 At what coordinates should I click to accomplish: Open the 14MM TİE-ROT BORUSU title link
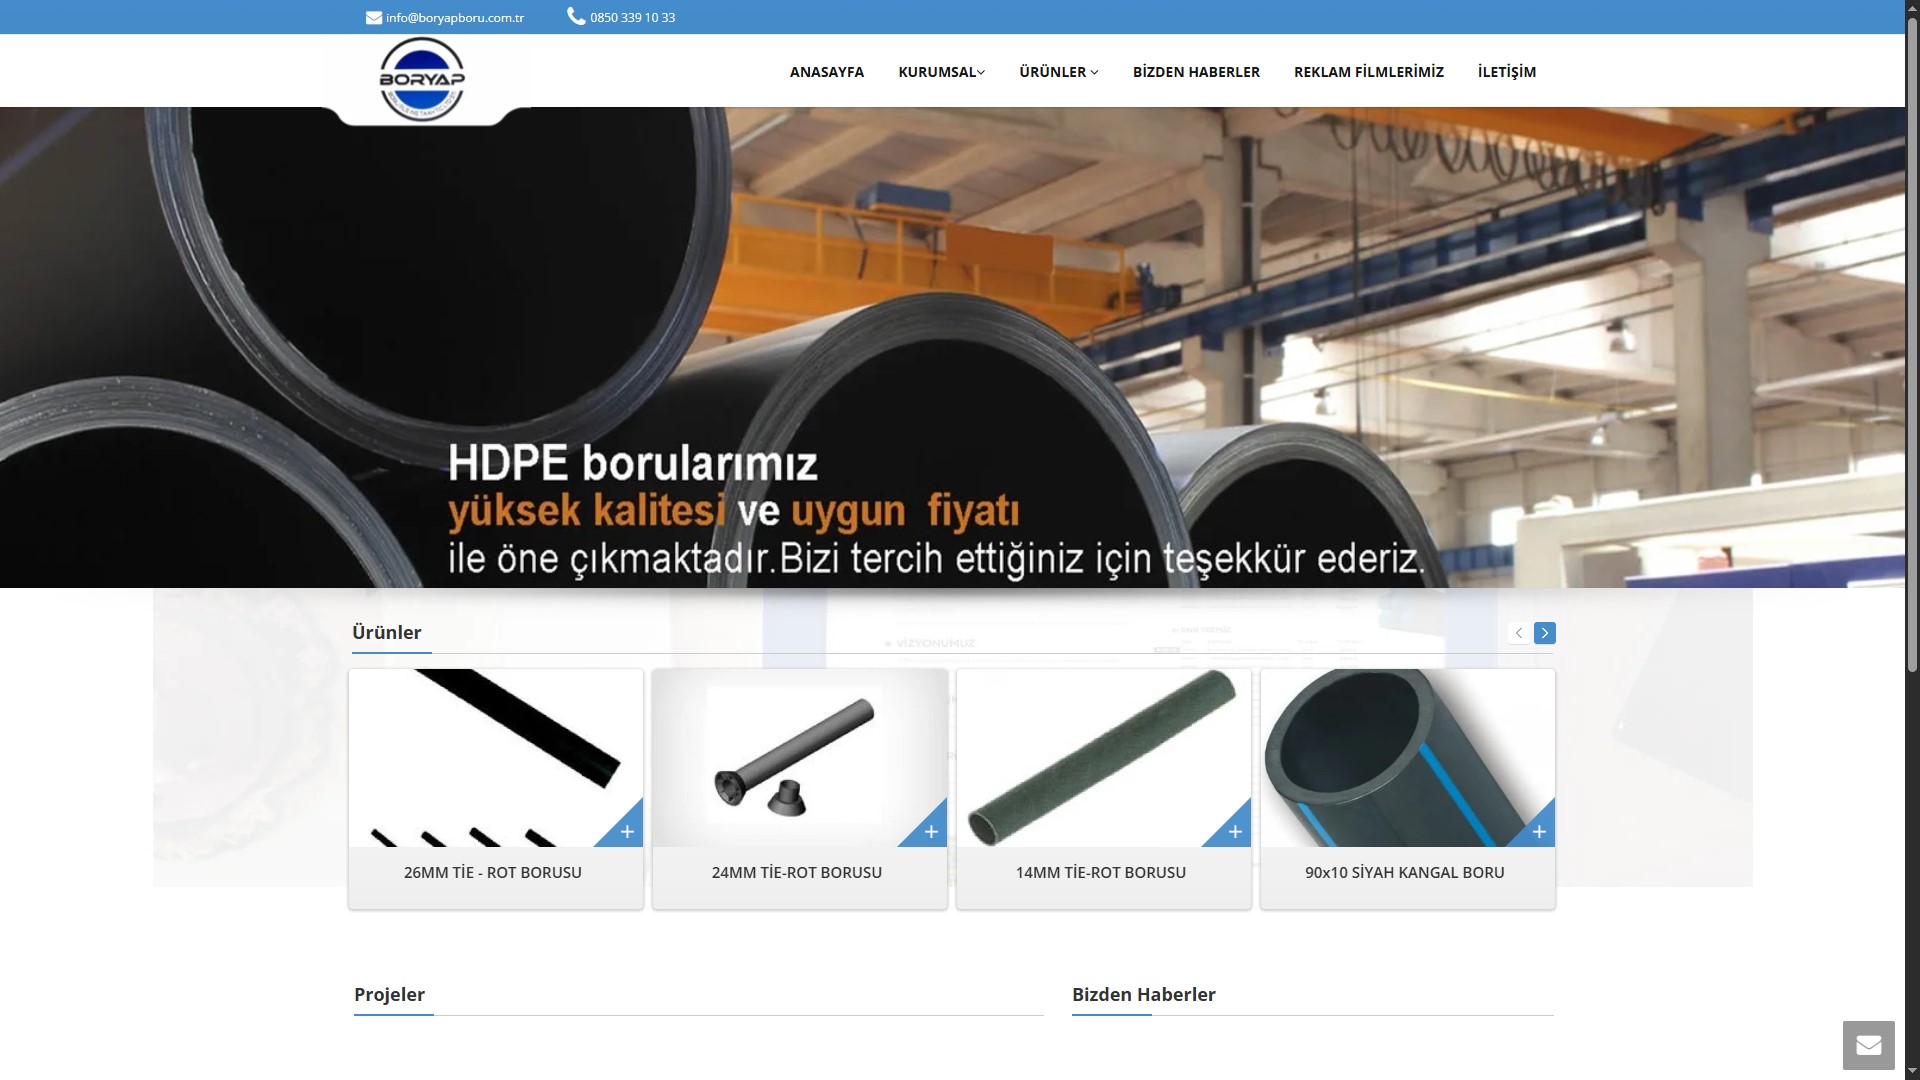tap(1101, 872)
